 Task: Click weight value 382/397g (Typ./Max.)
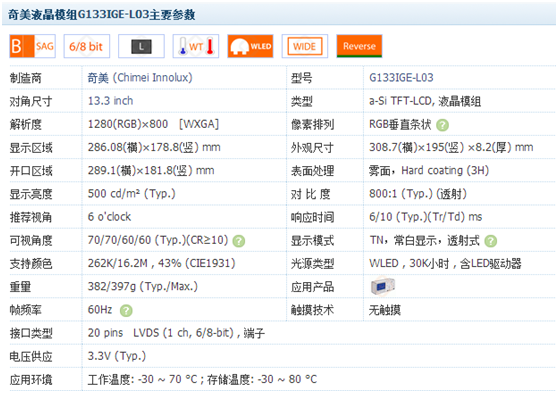(x=143, y=287)
